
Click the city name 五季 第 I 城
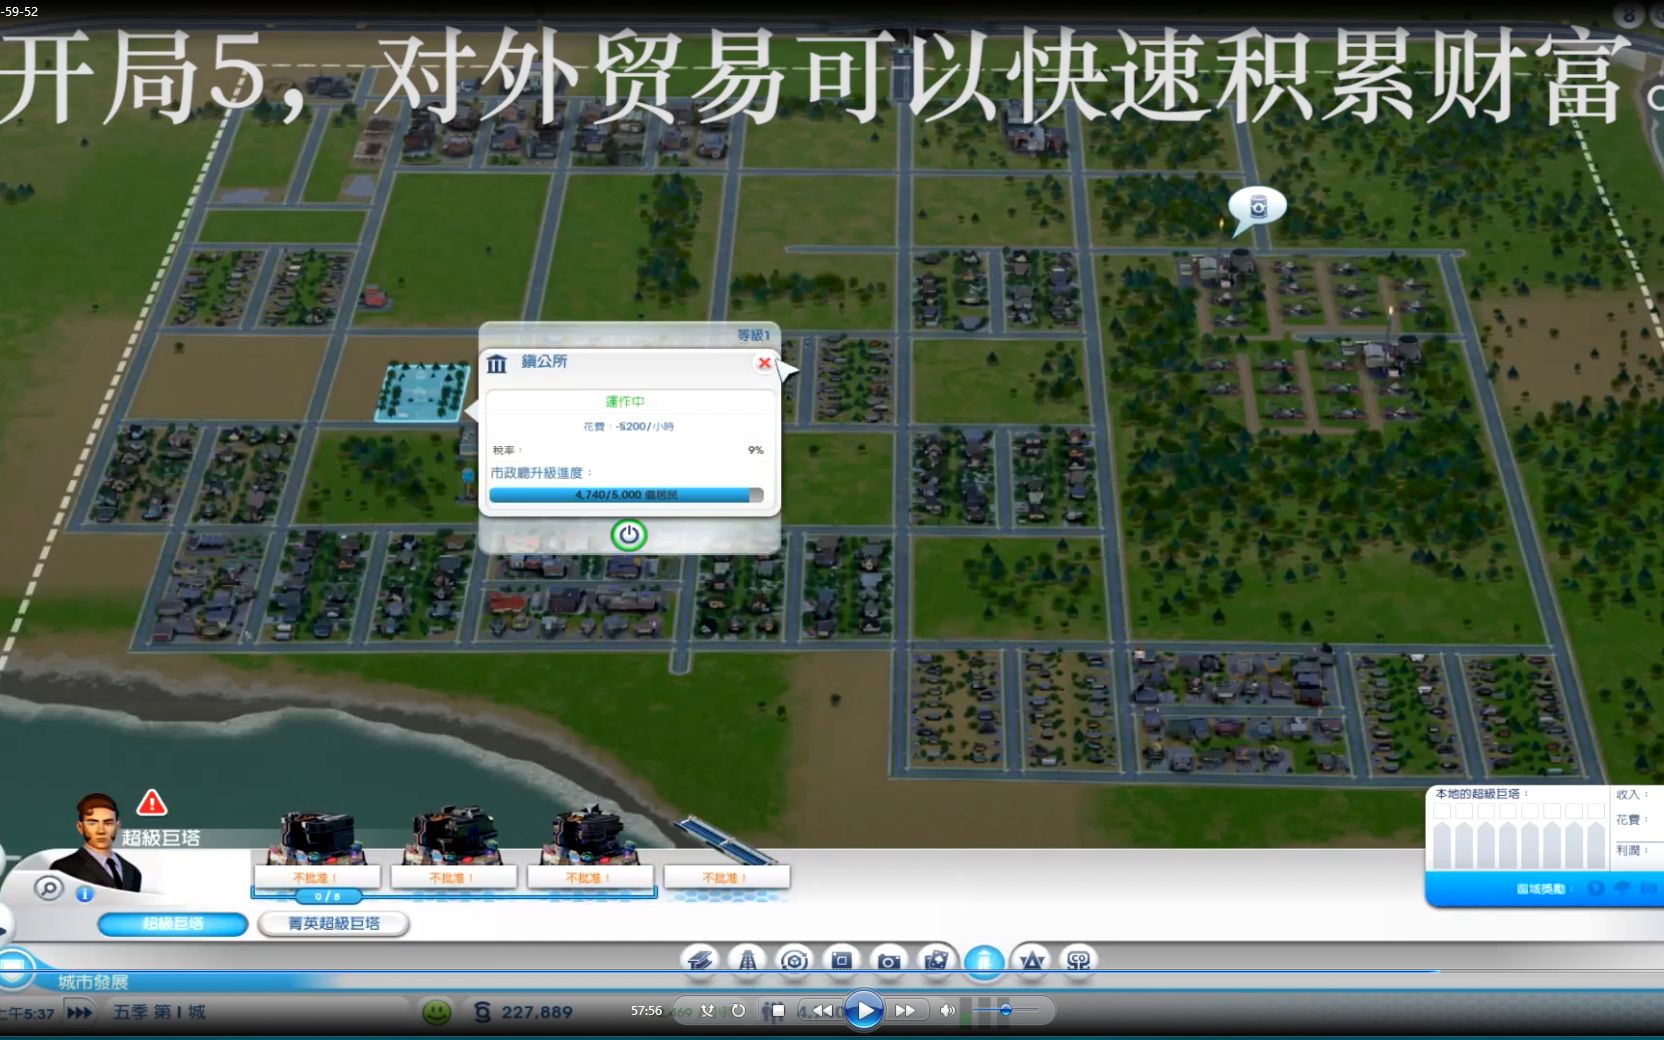(x=159, y=1012)
